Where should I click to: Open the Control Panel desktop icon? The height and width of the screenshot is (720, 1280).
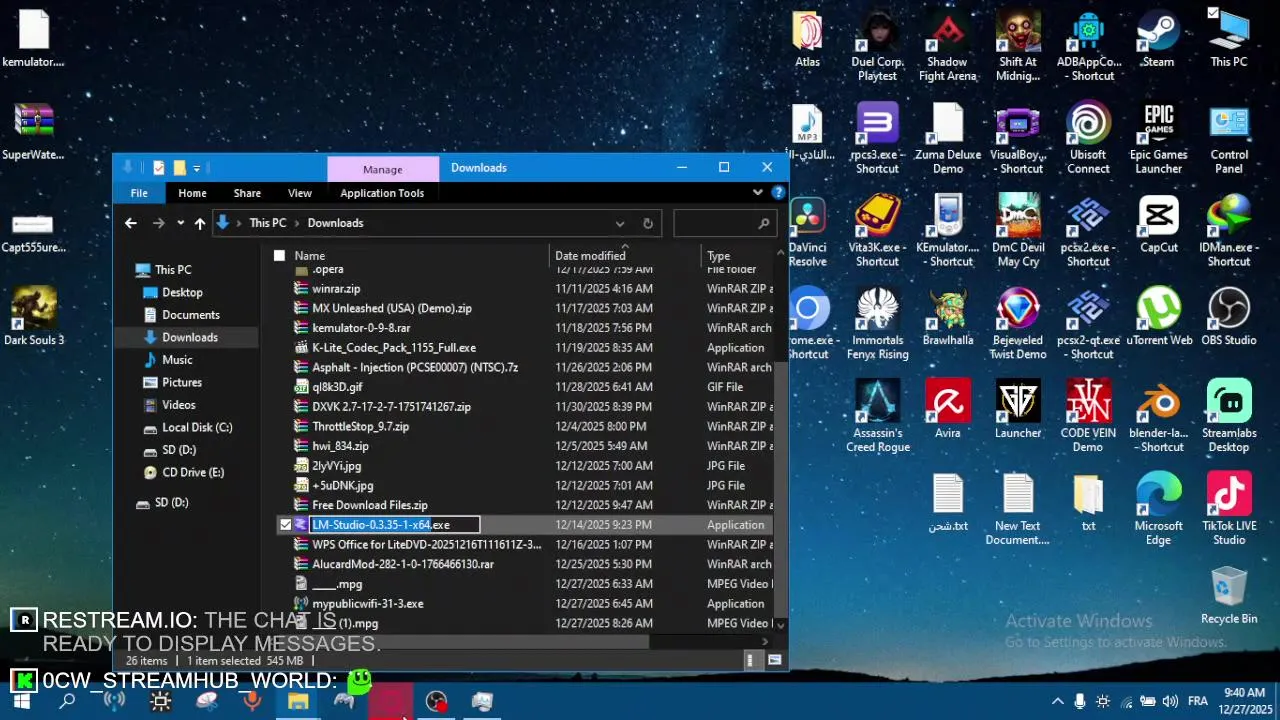(1228, 140)
